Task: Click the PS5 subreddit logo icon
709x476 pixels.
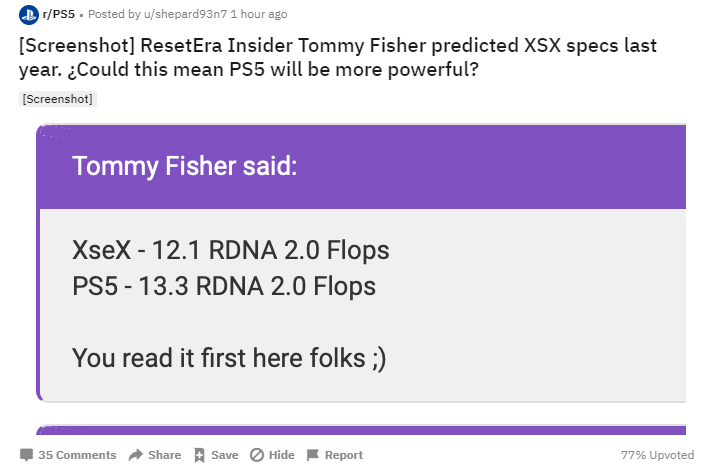Action: (x=27, y=15)
